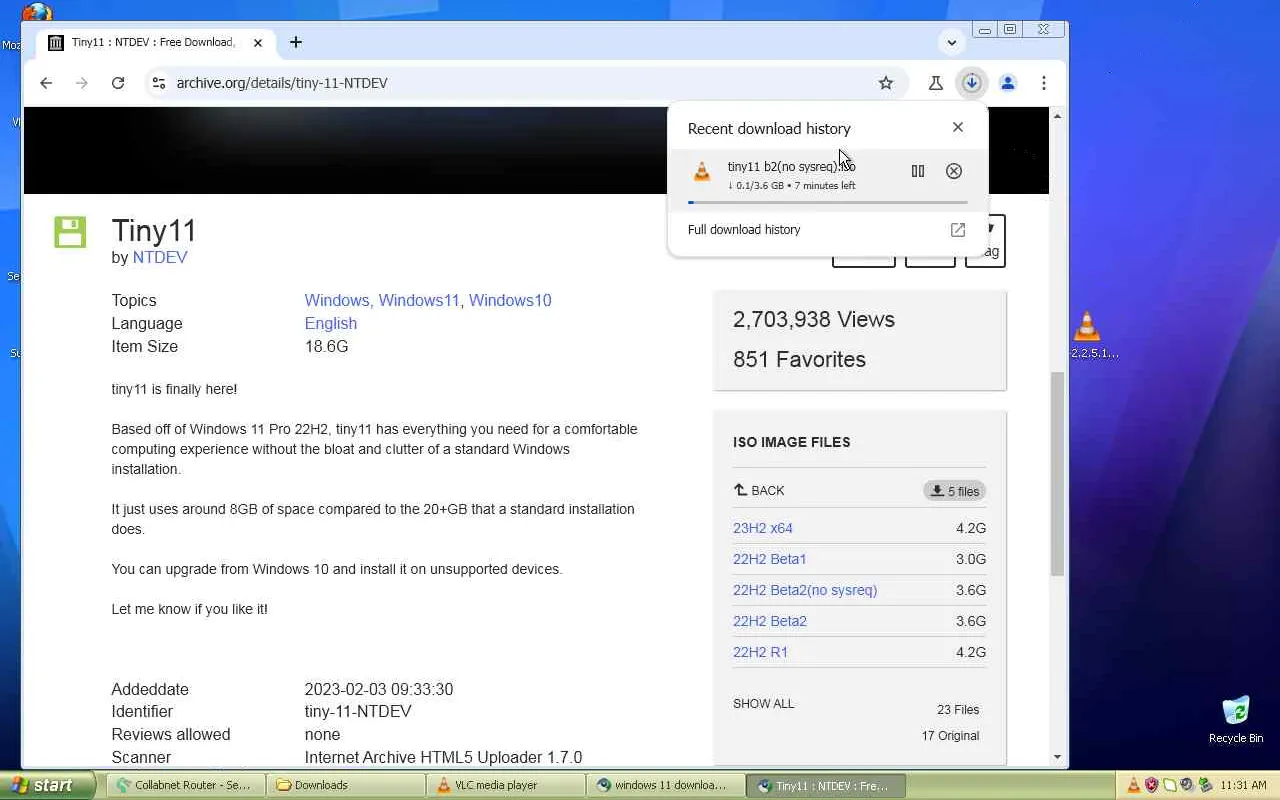Screen dimensions: 1280x800
Task: Click the 851 Favorites count
Action: pyautogui.click(x=800, y=360)
